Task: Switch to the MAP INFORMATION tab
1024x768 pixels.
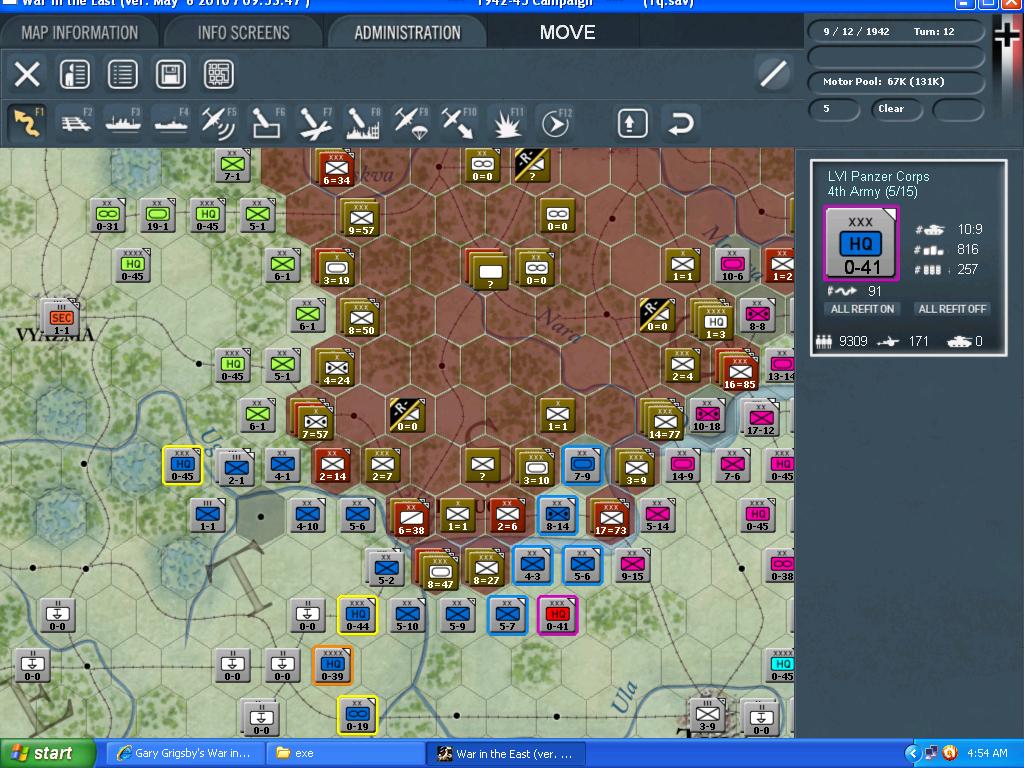Action: tap(80, 33)
